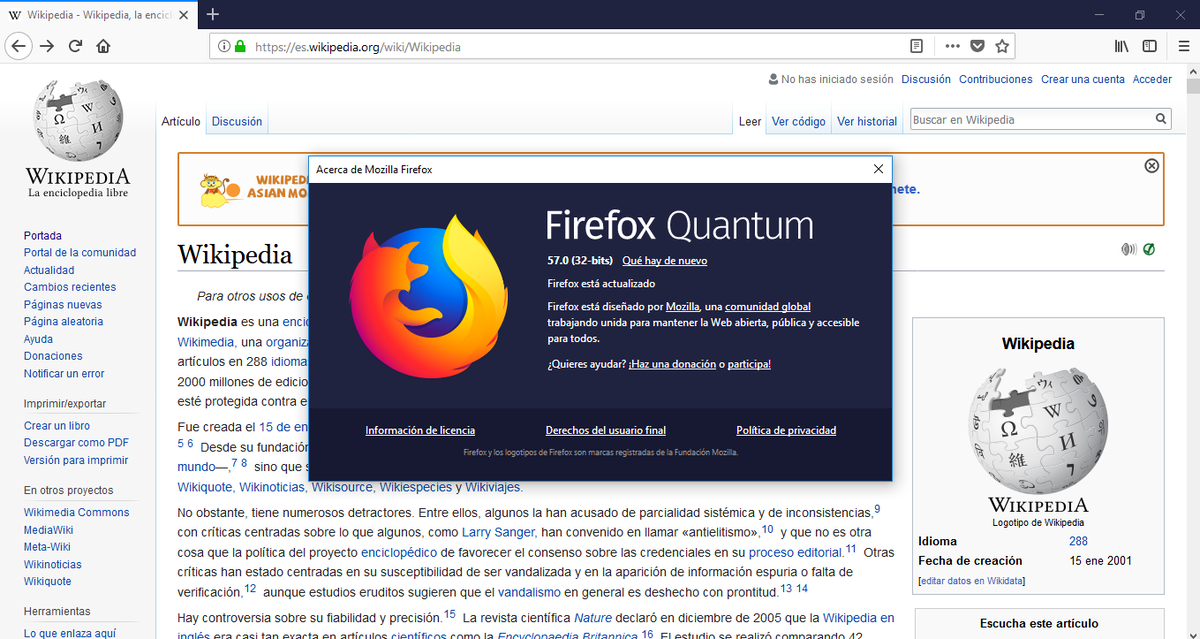The image size is (1200, 639).
Task: Click the participa! link
Action: tap(749, 364)
